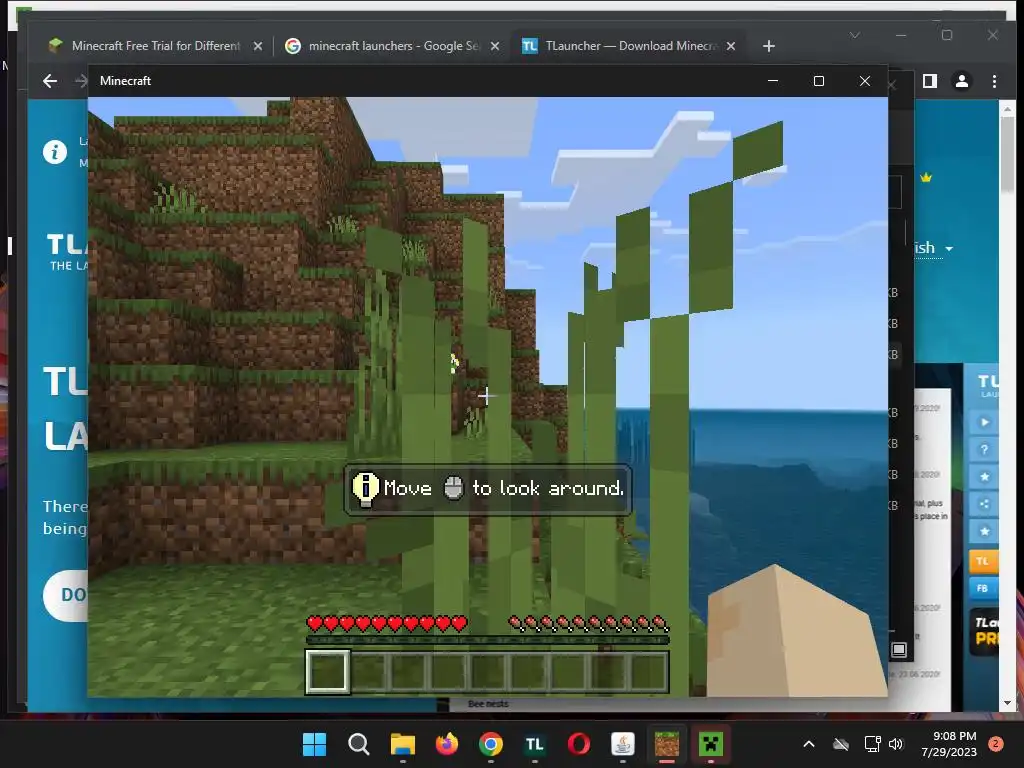Viewport: 1024px width, 768px height.
Task: Open the volume speaker tray icon
Action: [896, 744]
